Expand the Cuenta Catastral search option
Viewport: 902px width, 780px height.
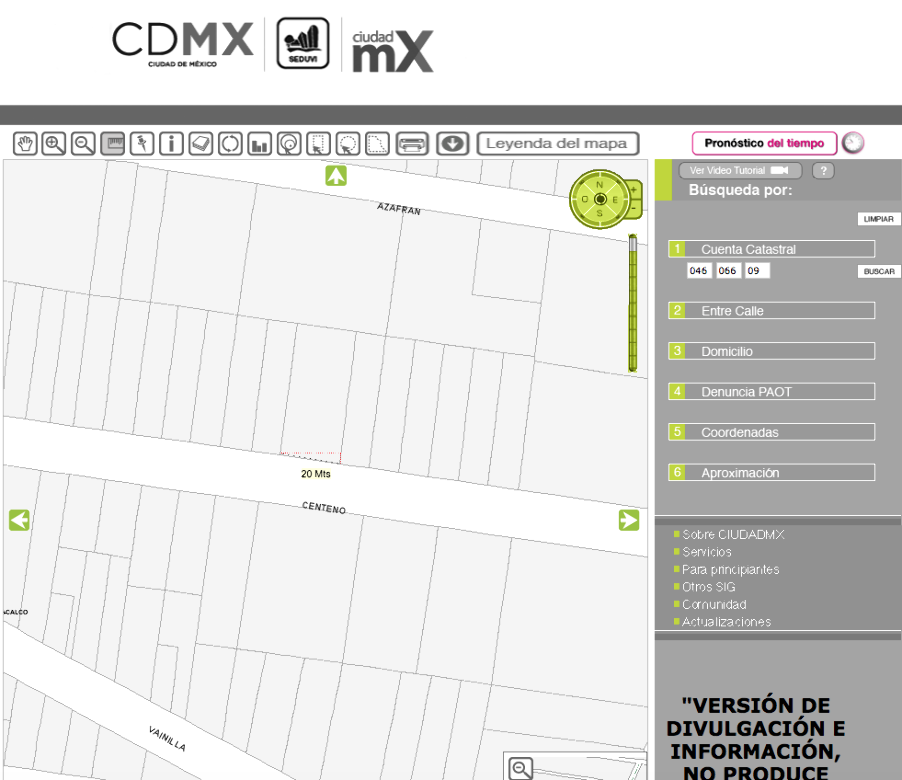(x=771, y=249)
